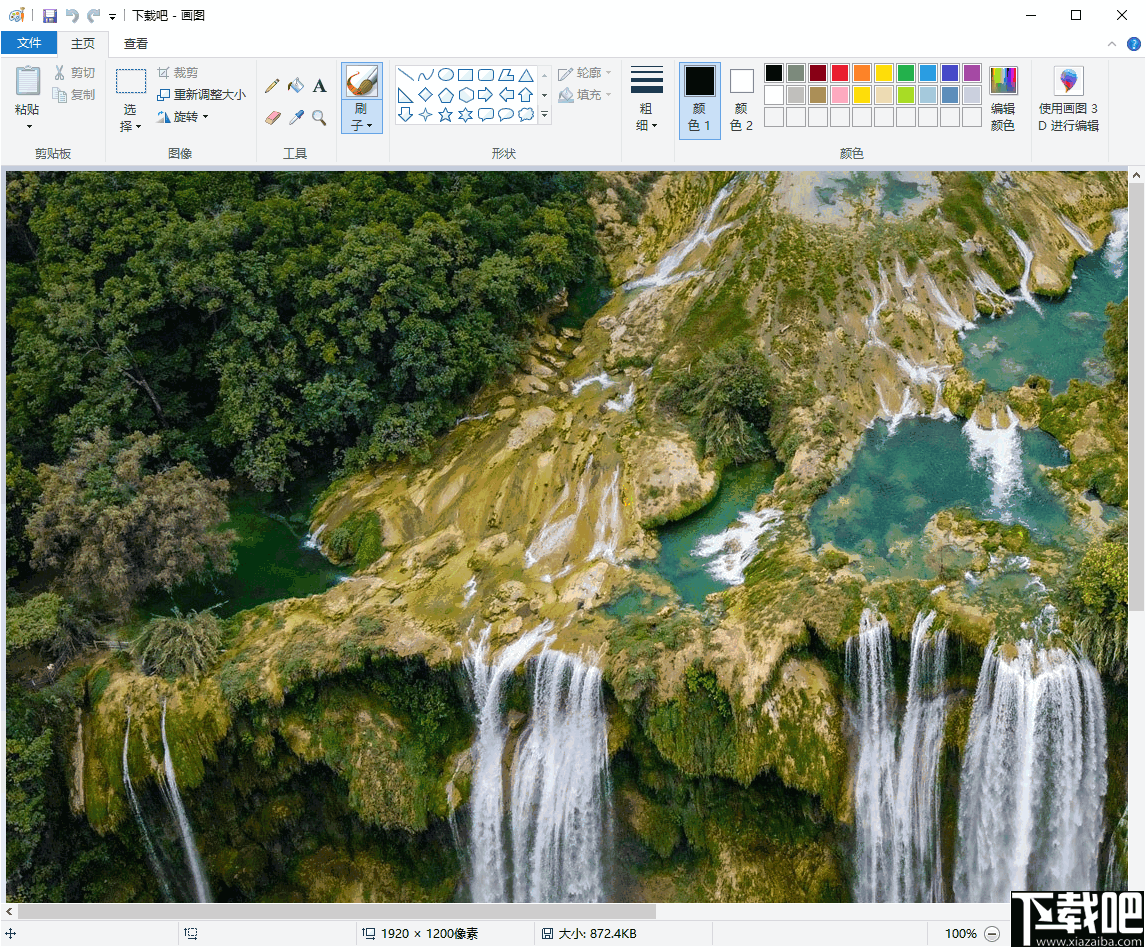This screenshot has height=947, width=1146.
Task: Pick the pink color swatch
Action: click(840, 95)
